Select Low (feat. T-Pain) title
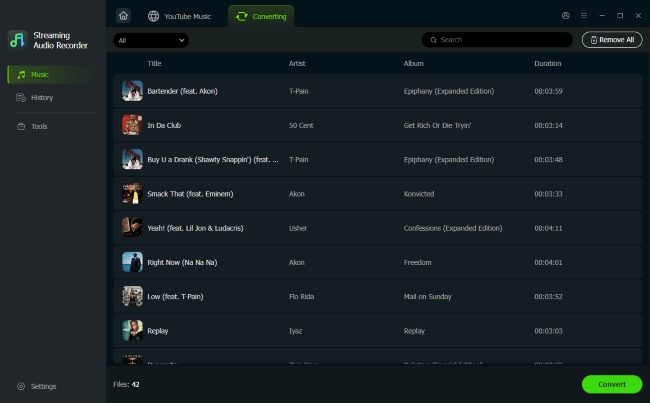The width and height of the screenshot is (650, 403). [x=175, y=297]
